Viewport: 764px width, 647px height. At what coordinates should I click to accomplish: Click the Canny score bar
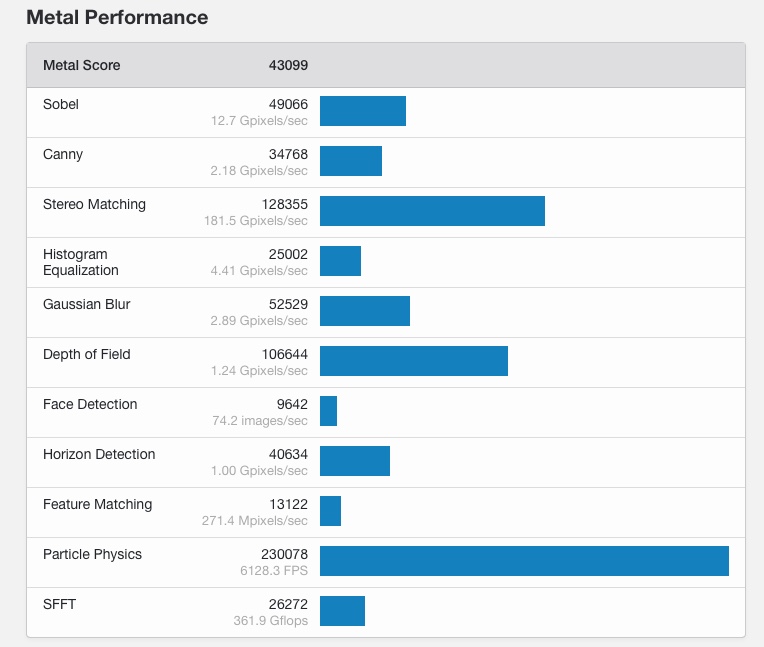click(x=351, y=161)
